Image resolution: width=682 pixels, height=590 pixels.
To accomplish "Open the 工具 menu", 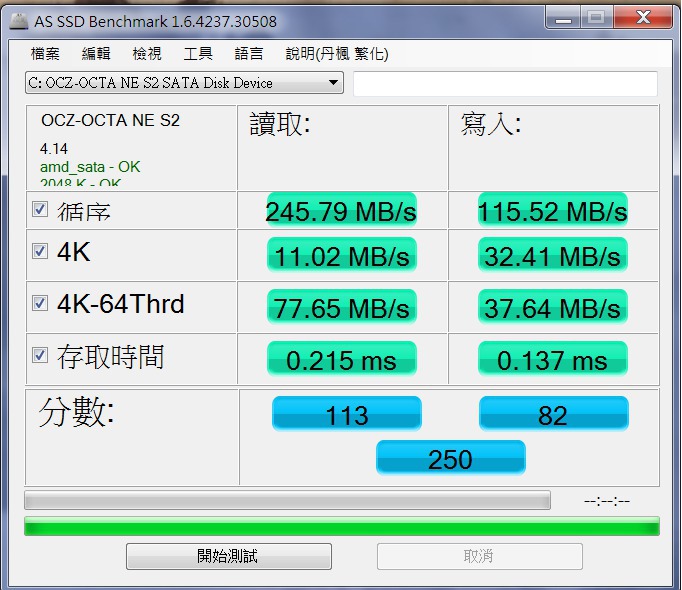I will tap(198, 54).
